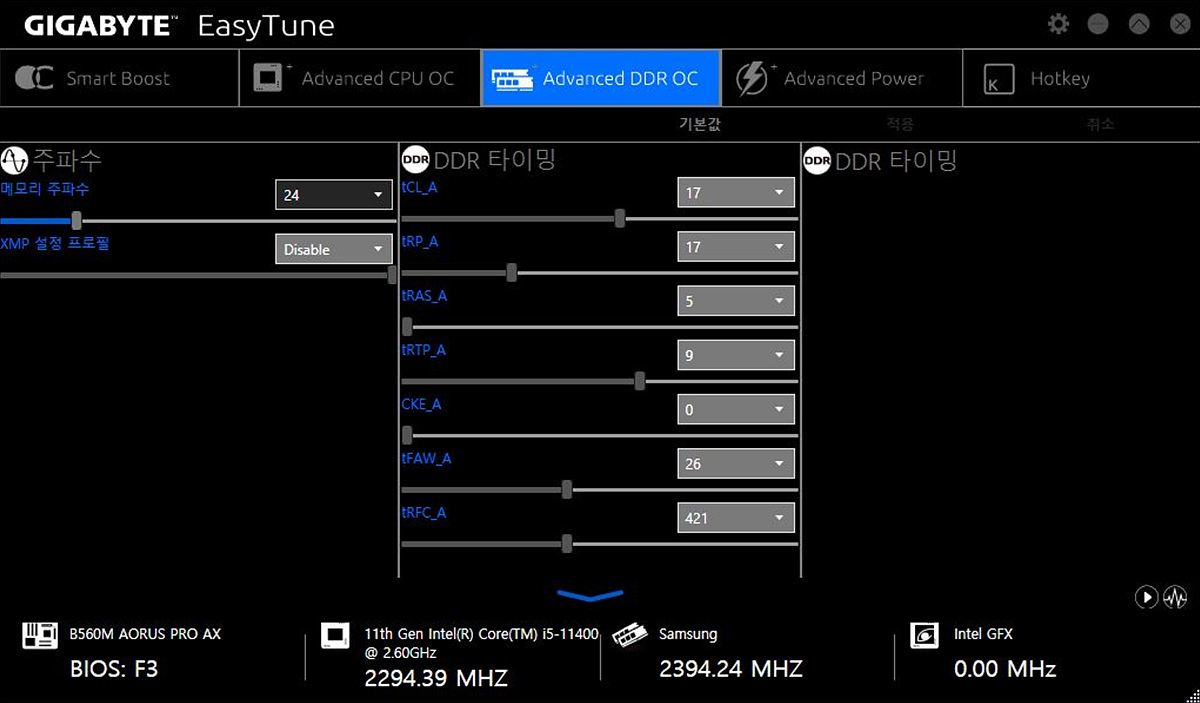Click the Advanced DDR OC memory icon
Screen dimensions: 1200x703
(x=512, y=78)
